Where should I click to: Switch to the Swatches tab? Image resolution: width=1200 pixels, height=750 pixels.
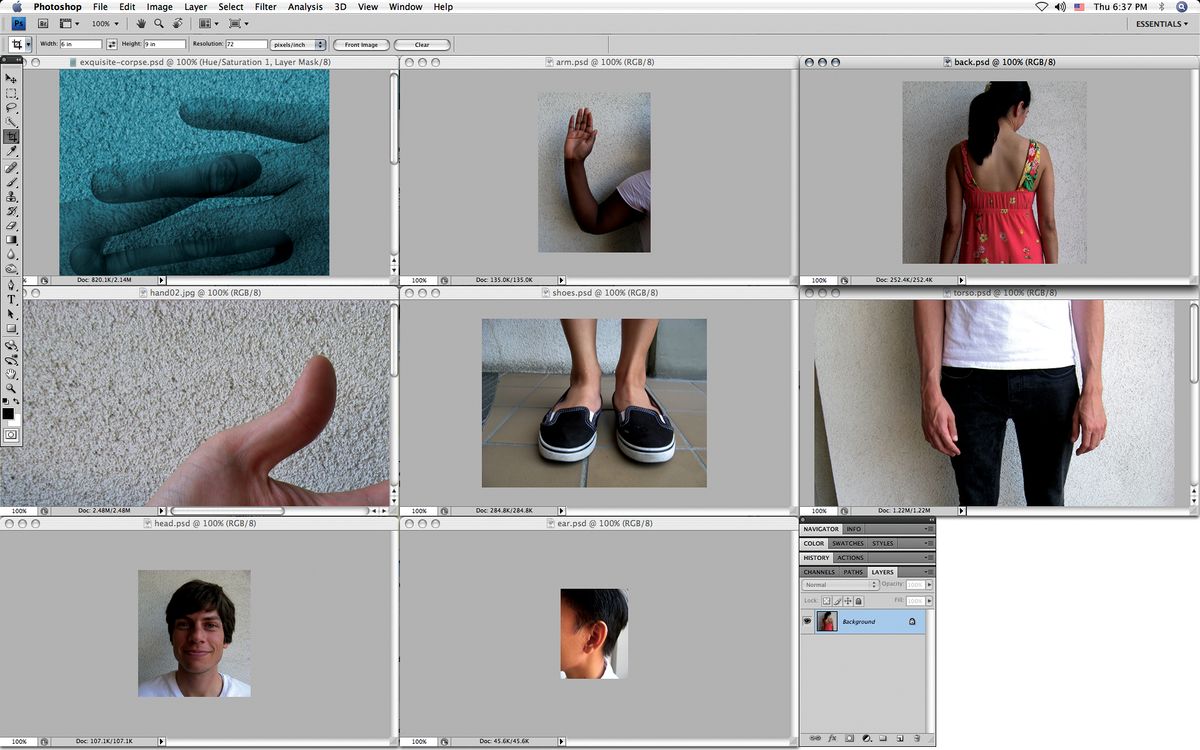(848, 543)
